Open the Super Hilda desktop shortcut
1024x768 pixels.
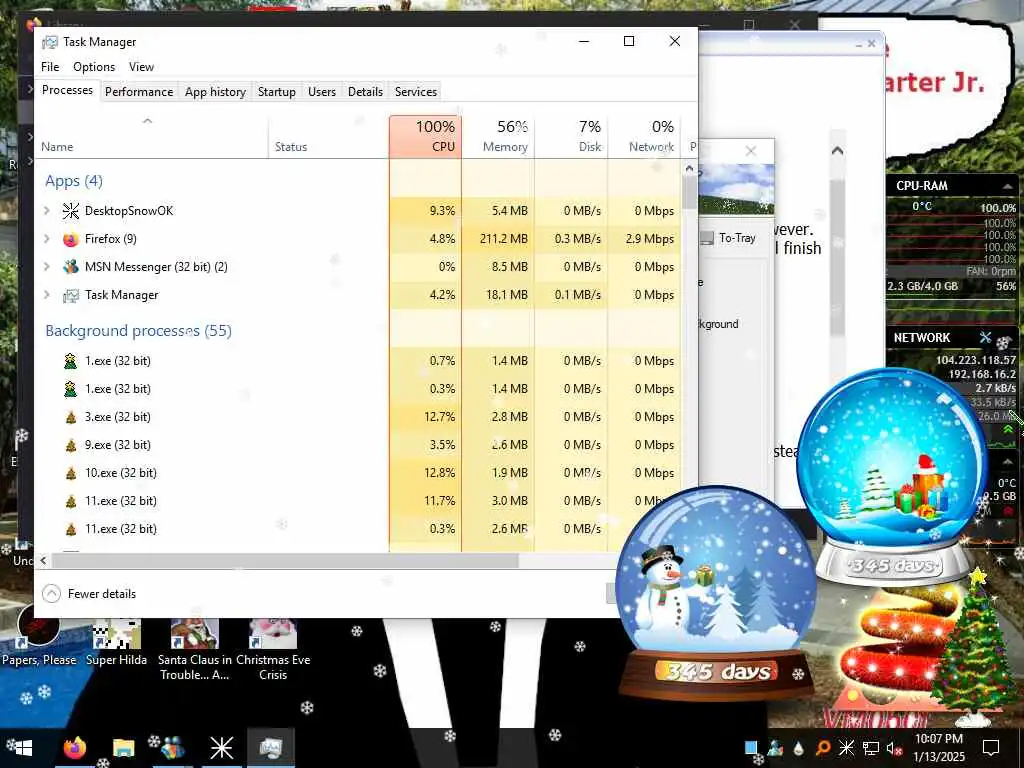tap(116, 643)
